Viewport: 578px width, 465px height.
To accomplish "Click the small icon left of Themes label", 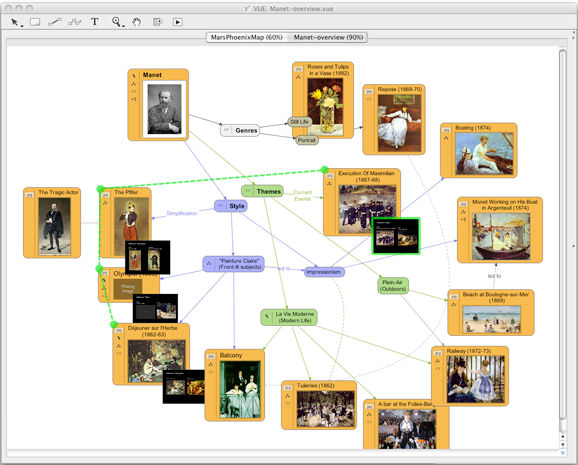I will click(248, 191).
